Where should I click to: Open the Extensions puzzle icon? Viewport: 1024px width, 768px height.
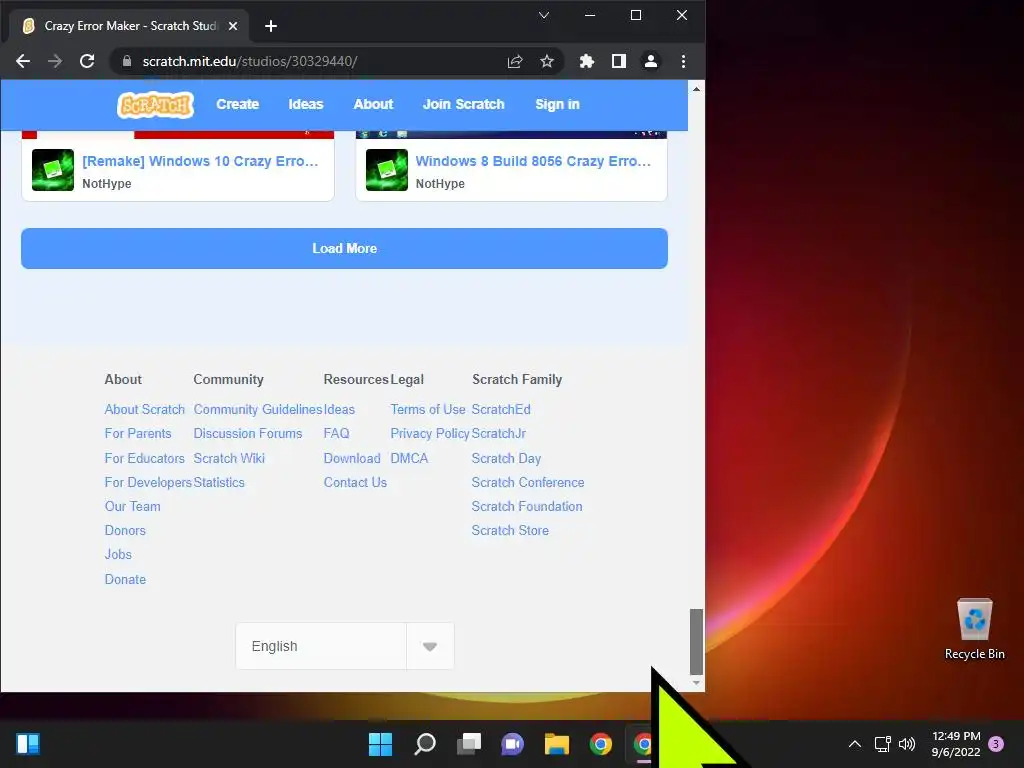click(x=586, y=61)
